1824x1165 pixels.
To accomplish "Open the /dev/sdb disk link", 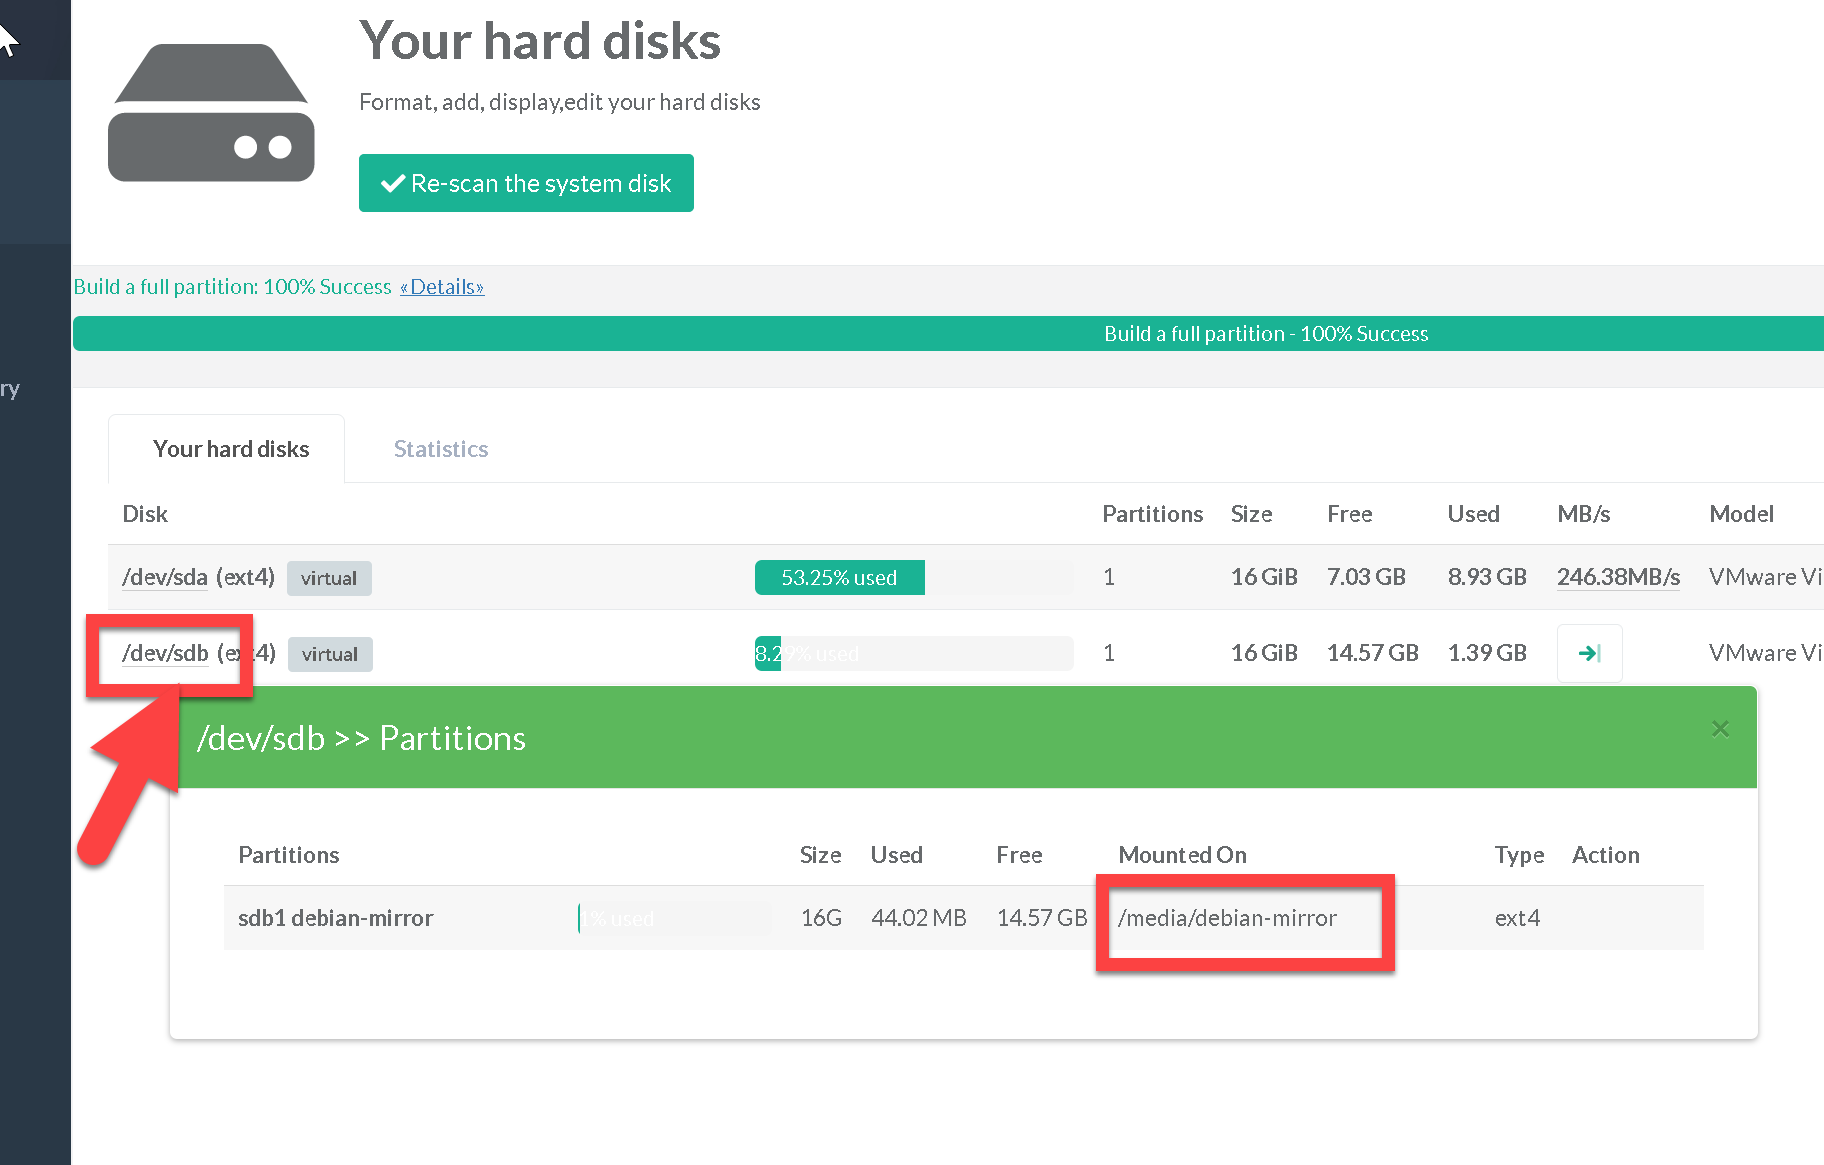I will [x=165, y=653].
